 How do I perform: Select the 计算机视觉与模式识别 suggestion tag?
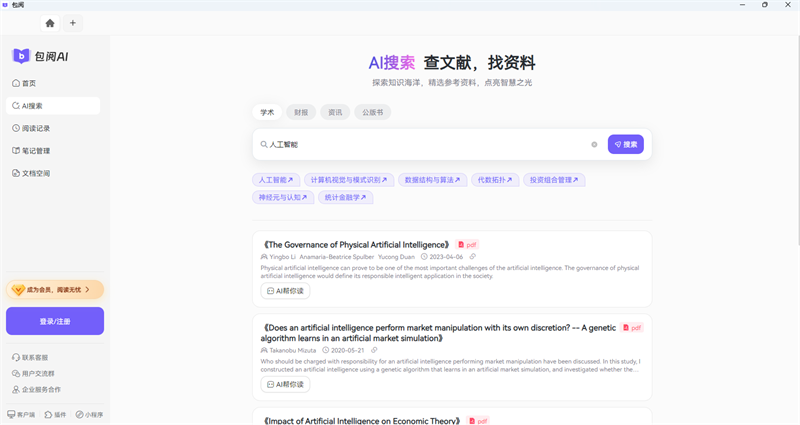click(x=345, y=180)
